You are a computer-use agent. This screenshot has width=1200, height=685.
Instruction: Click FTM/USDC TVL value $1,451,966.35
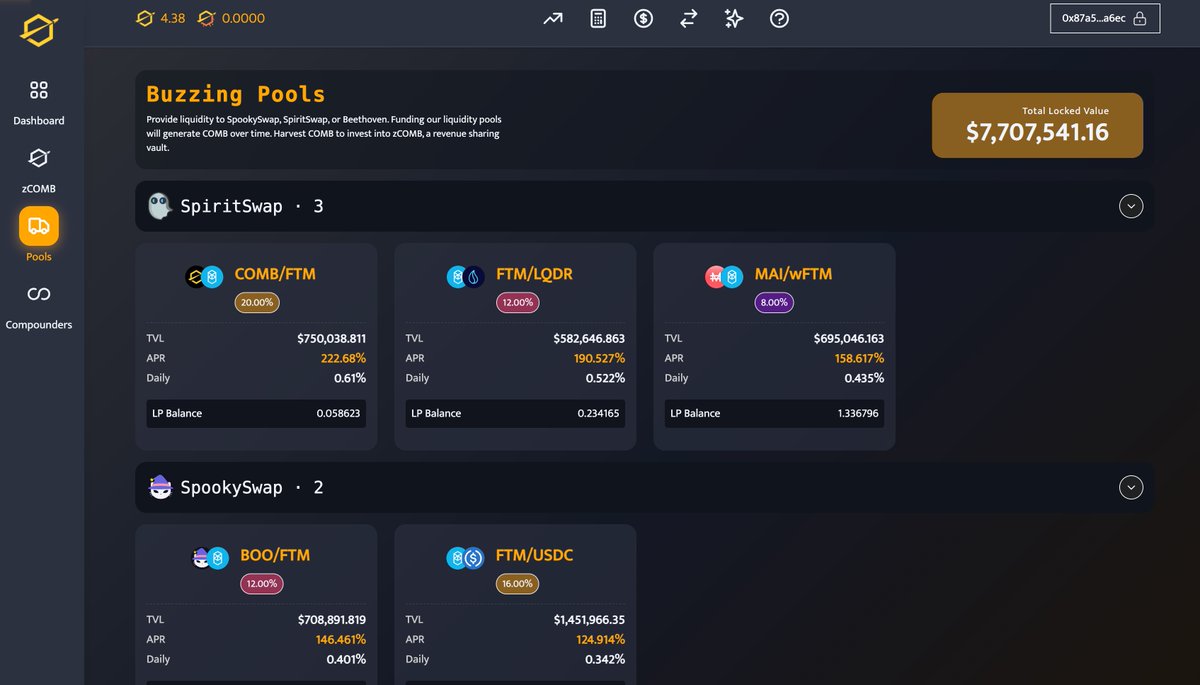pos(589,620)
